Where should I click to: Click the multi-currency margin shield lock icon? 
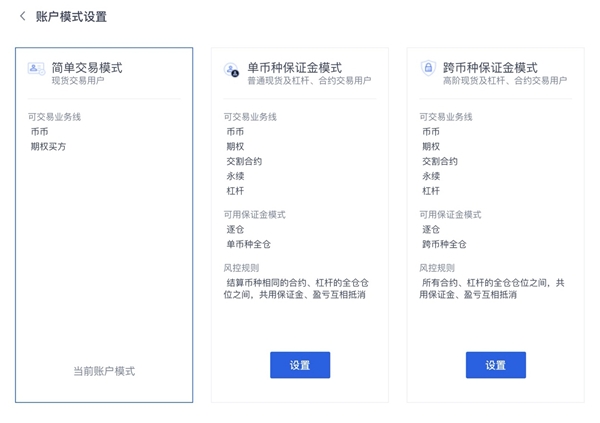[428, 68]
